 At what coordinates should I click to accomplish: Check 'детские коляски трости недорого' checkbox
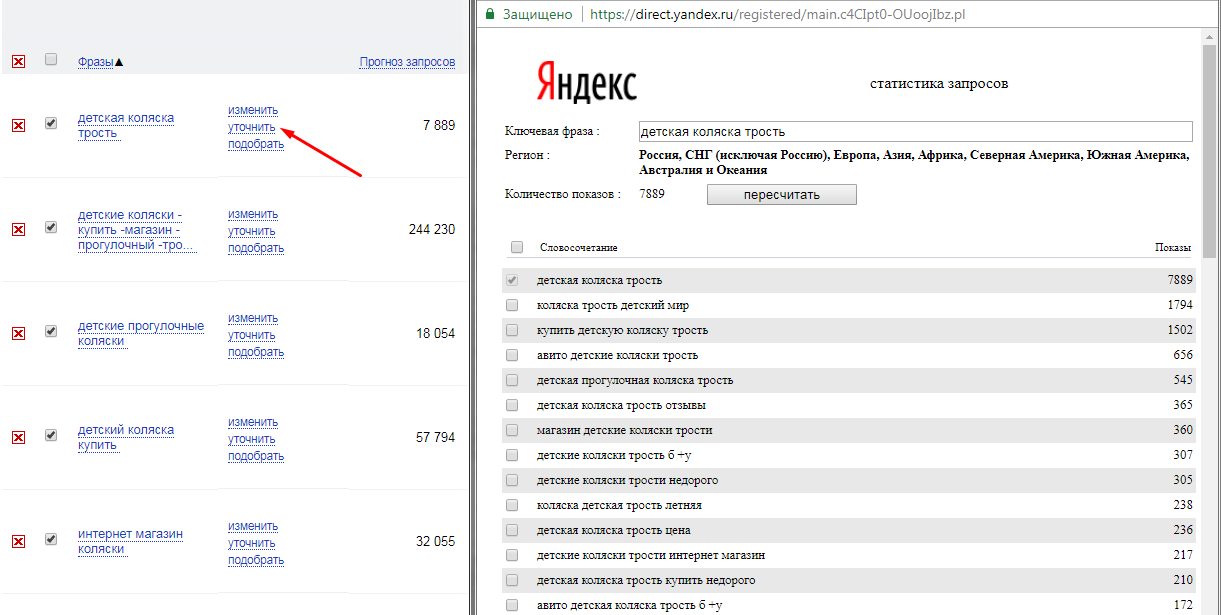512,480
